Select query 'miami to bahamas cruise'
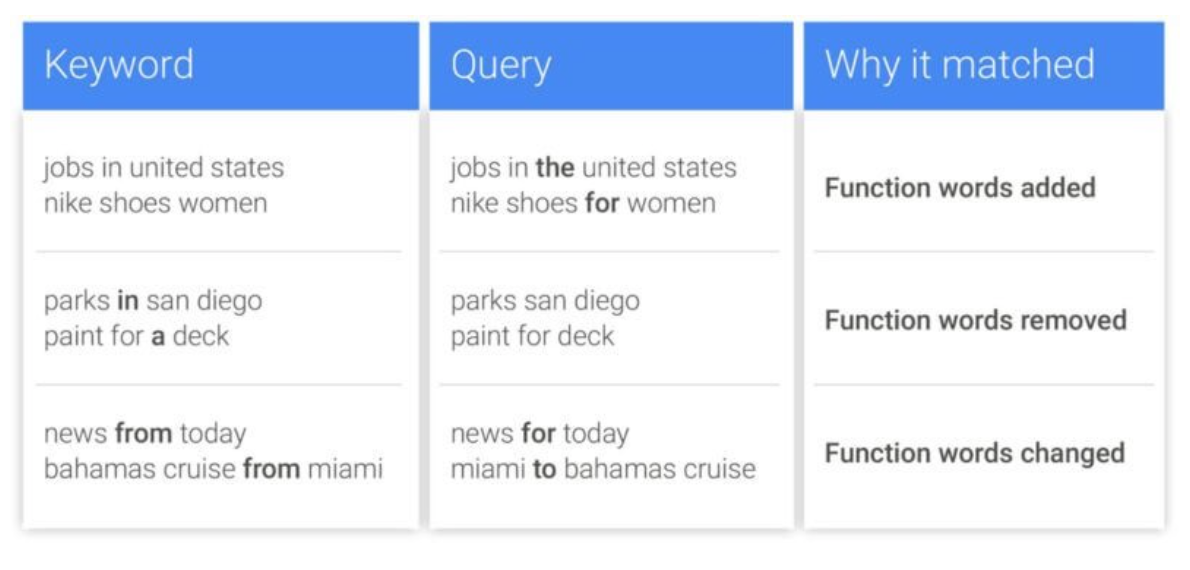 [x=602, y=468]
